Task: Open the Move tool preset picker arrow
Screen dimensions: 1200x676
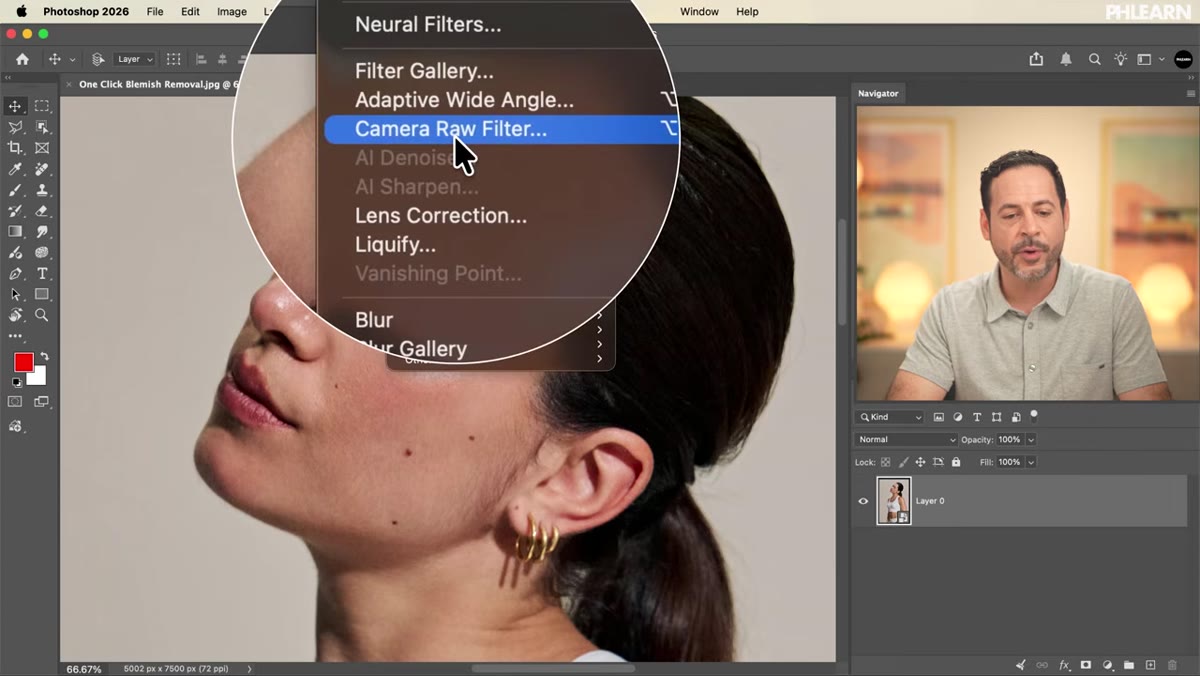Action: (72, 60)
